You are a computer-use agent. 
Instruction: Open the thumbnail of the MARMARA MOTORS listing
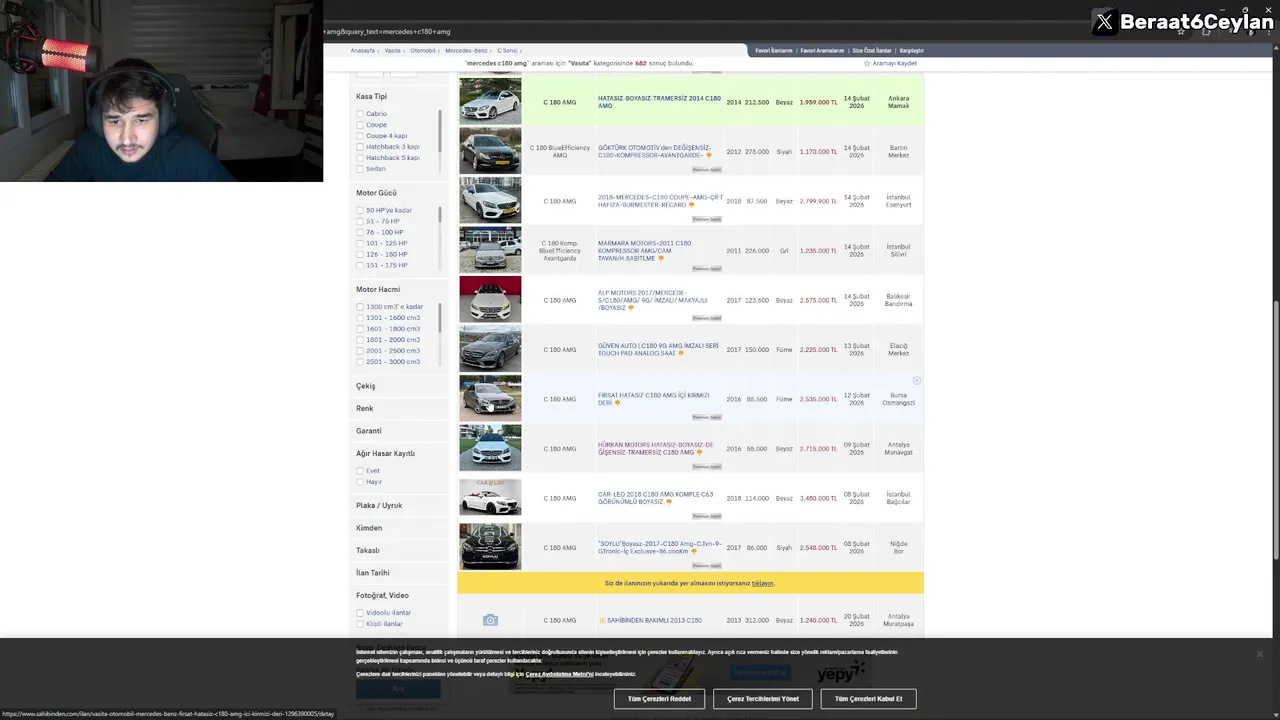[x=490, y=250]
